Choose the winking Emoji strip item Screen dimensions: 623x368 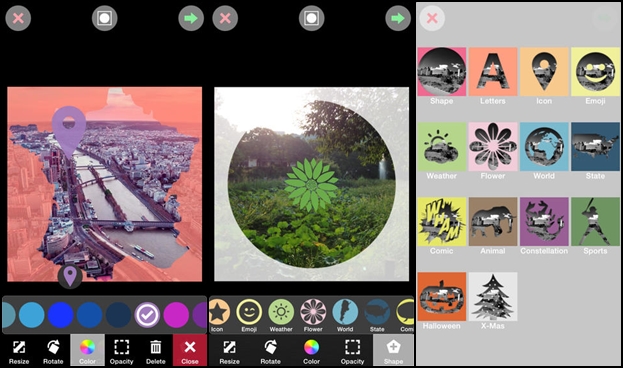coord(249,316)
